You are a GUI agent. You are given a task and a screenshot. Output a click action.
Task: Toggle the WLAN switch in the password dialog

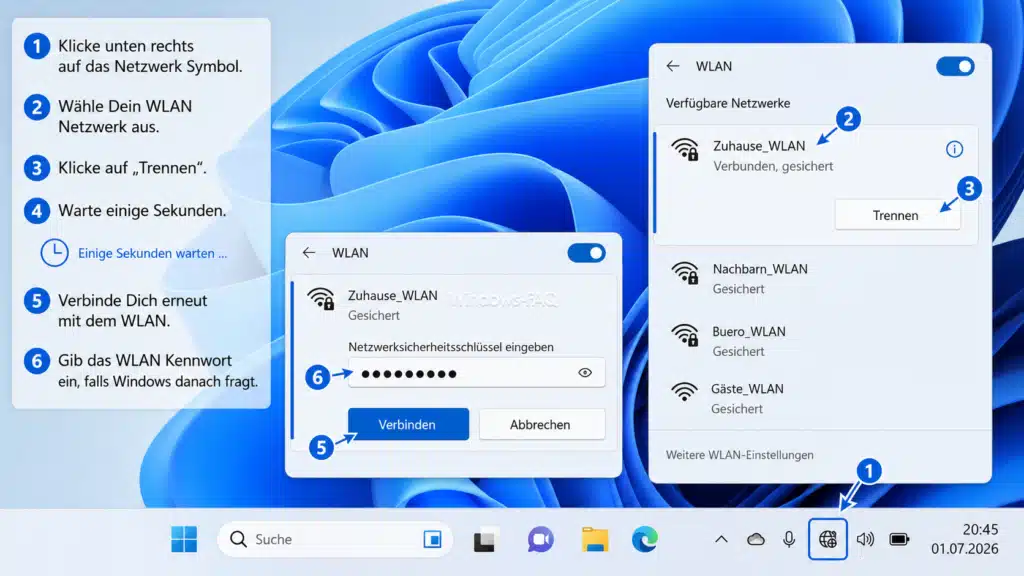tap(586, 253)
